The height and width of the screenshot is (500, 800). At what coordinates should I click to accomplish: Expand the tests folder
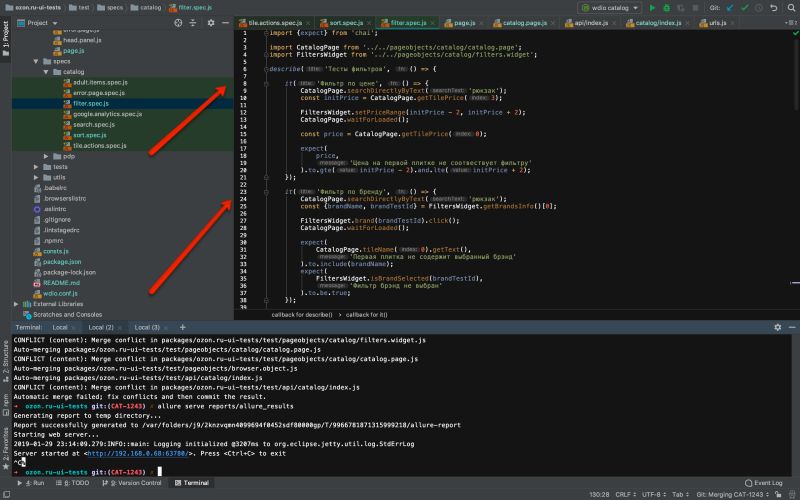click(x=36, y=167)
